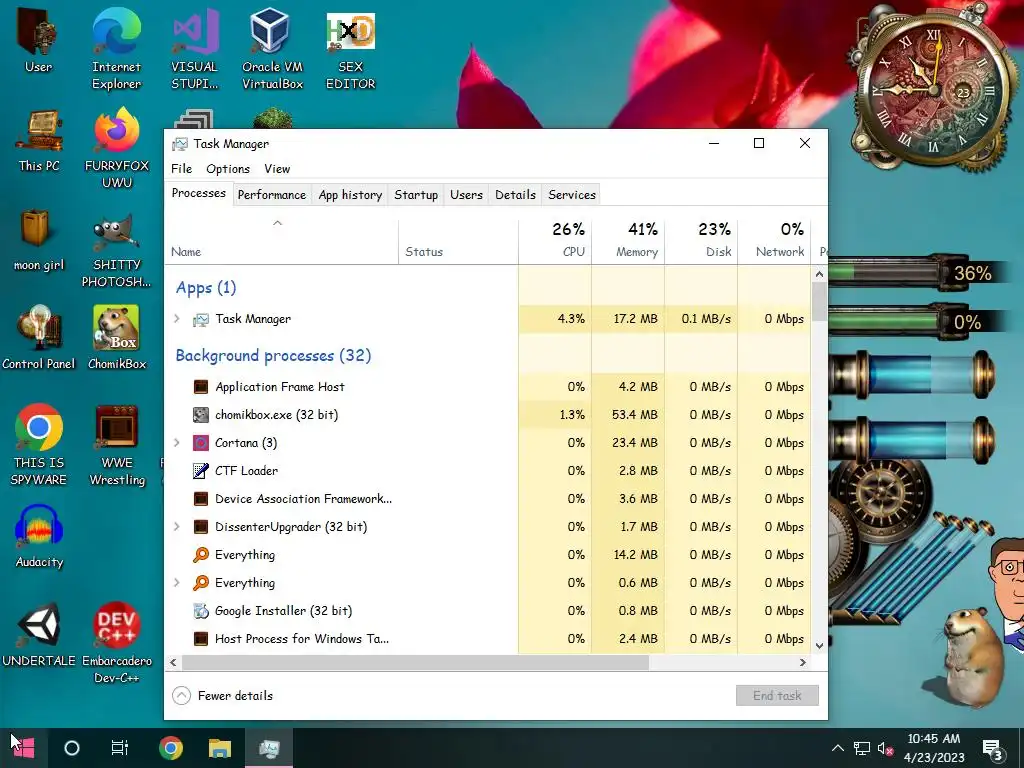
Task: Open Embarcadero Dev-C++ shortcut
Action: [117, 643]
